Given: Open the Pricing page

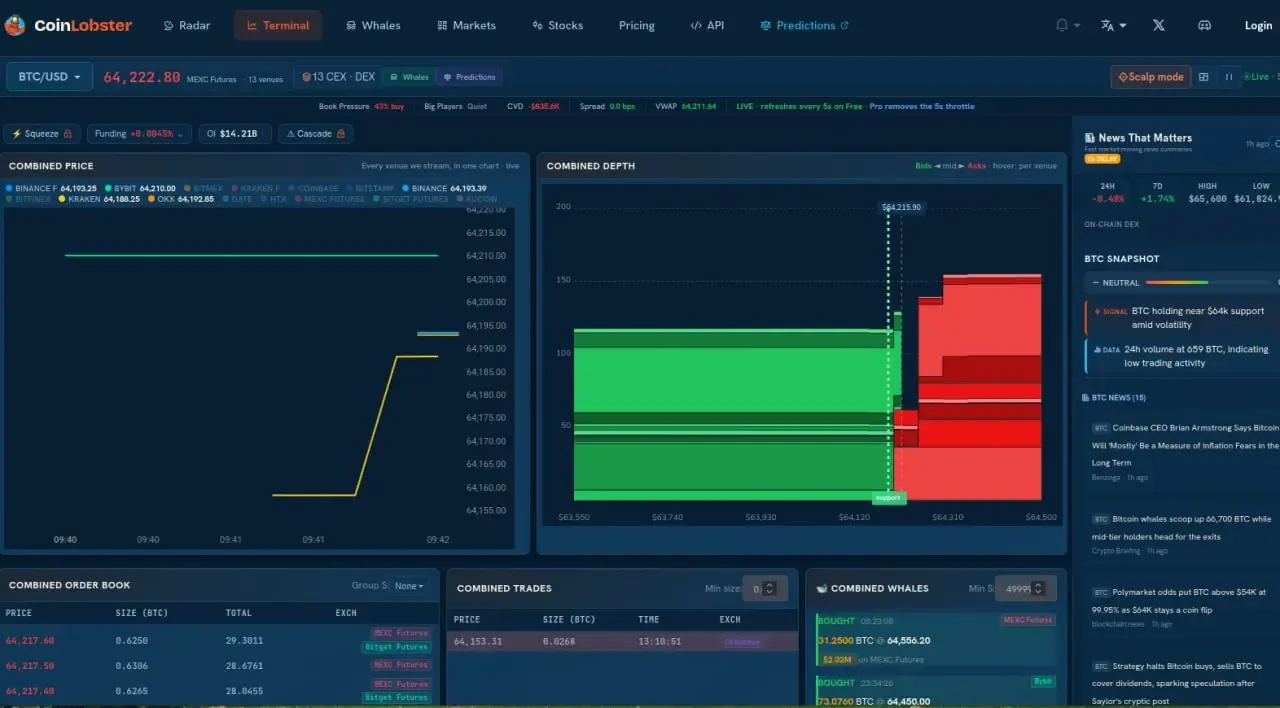Looking at the screenshot, I should coord(637,25).
